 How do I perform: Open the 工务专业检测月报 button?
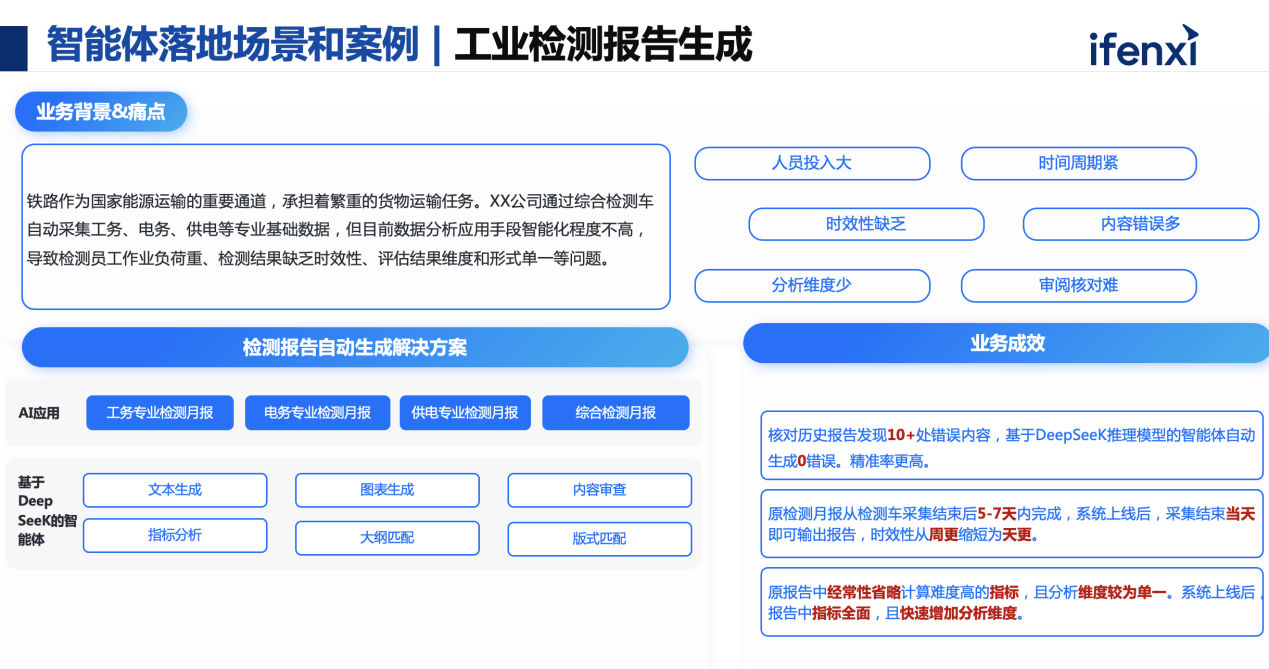160,413
